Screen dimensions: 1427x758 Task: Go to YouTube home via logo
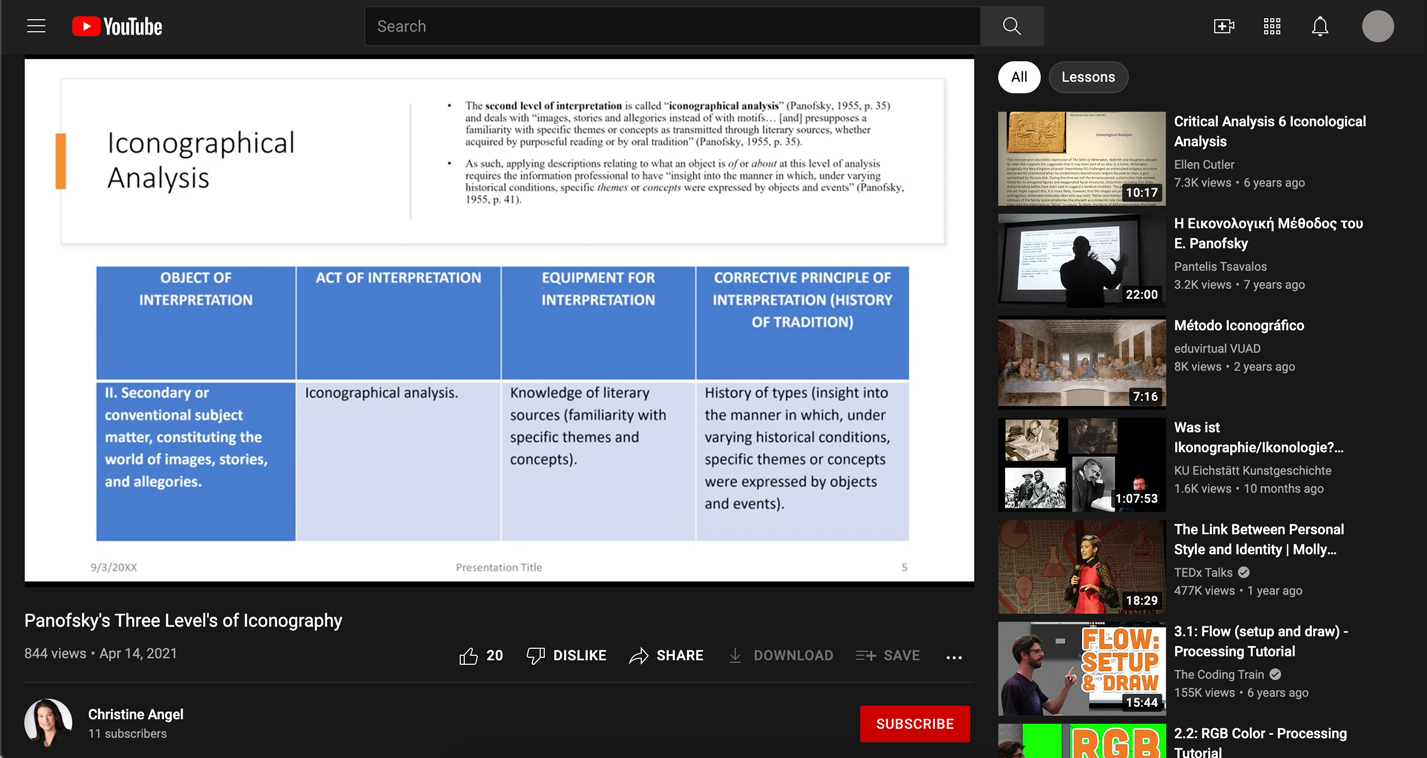[x=117, y=27]
